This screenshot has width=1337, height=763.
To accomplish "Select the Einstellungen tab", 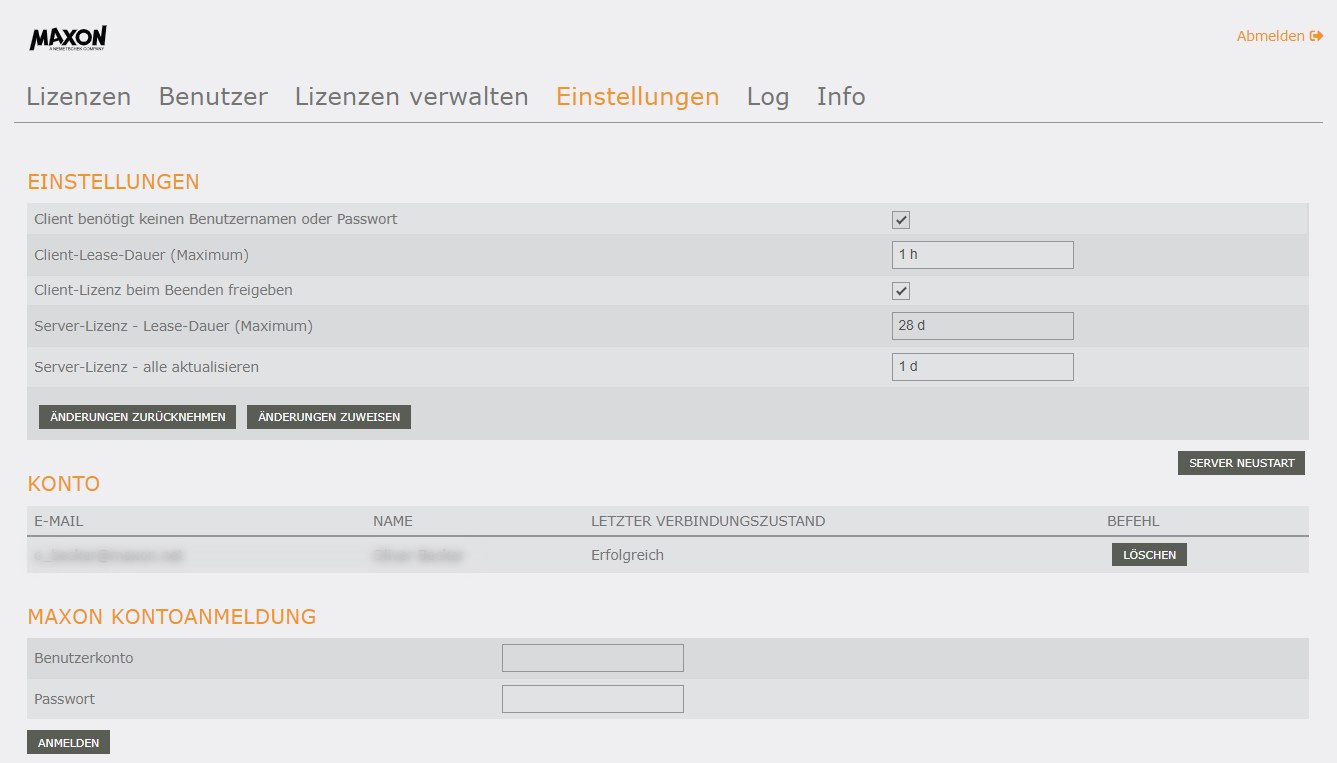I will point(637,97).
